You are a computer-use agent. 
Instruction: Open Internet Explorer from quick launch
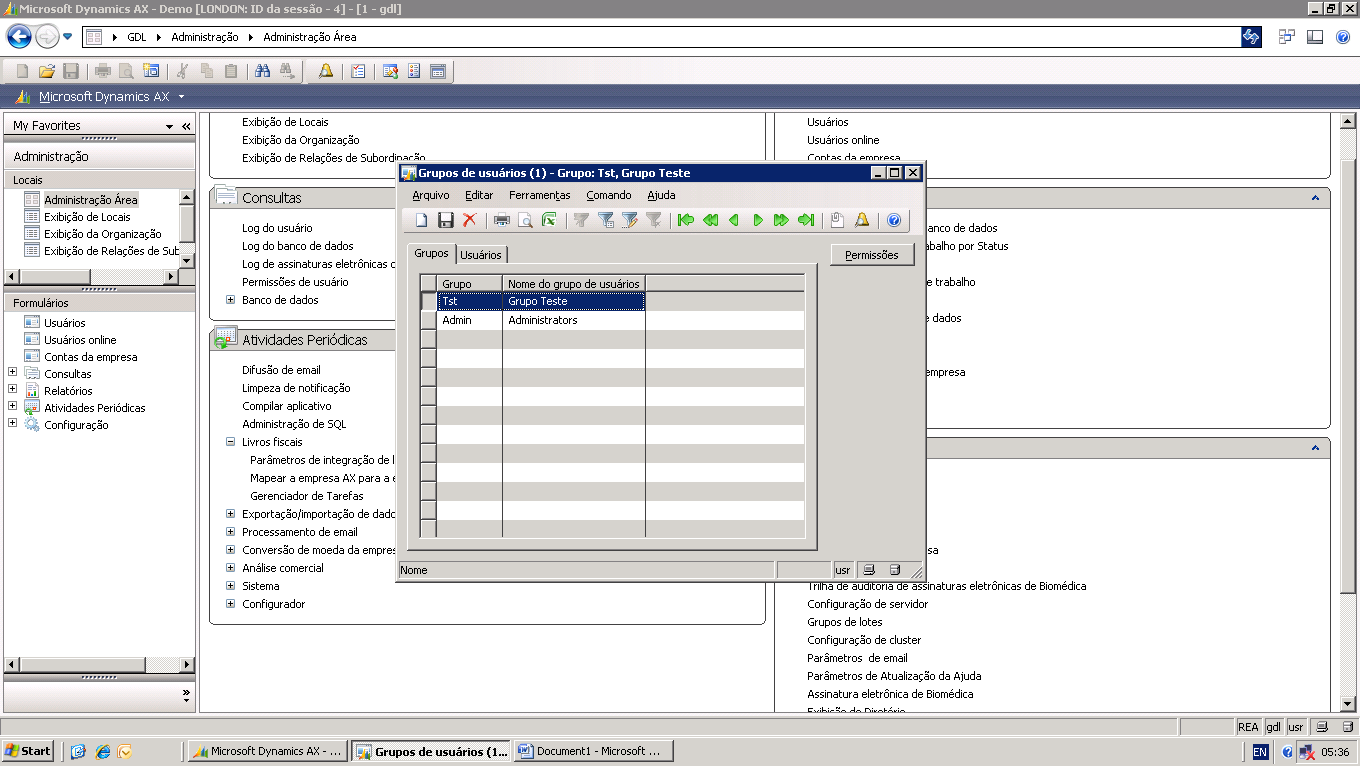click(x=102, y=751)
